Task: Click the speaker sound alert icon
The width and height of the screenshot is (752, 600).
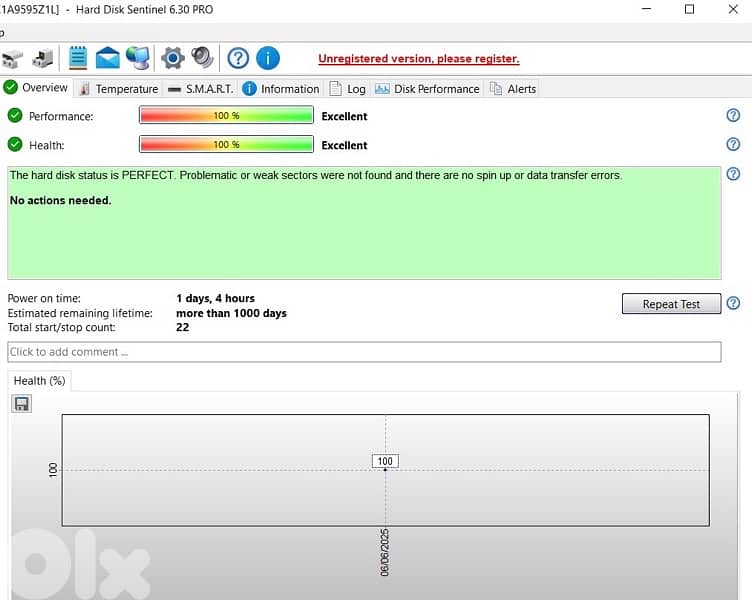Action: (x=202, y=58)
